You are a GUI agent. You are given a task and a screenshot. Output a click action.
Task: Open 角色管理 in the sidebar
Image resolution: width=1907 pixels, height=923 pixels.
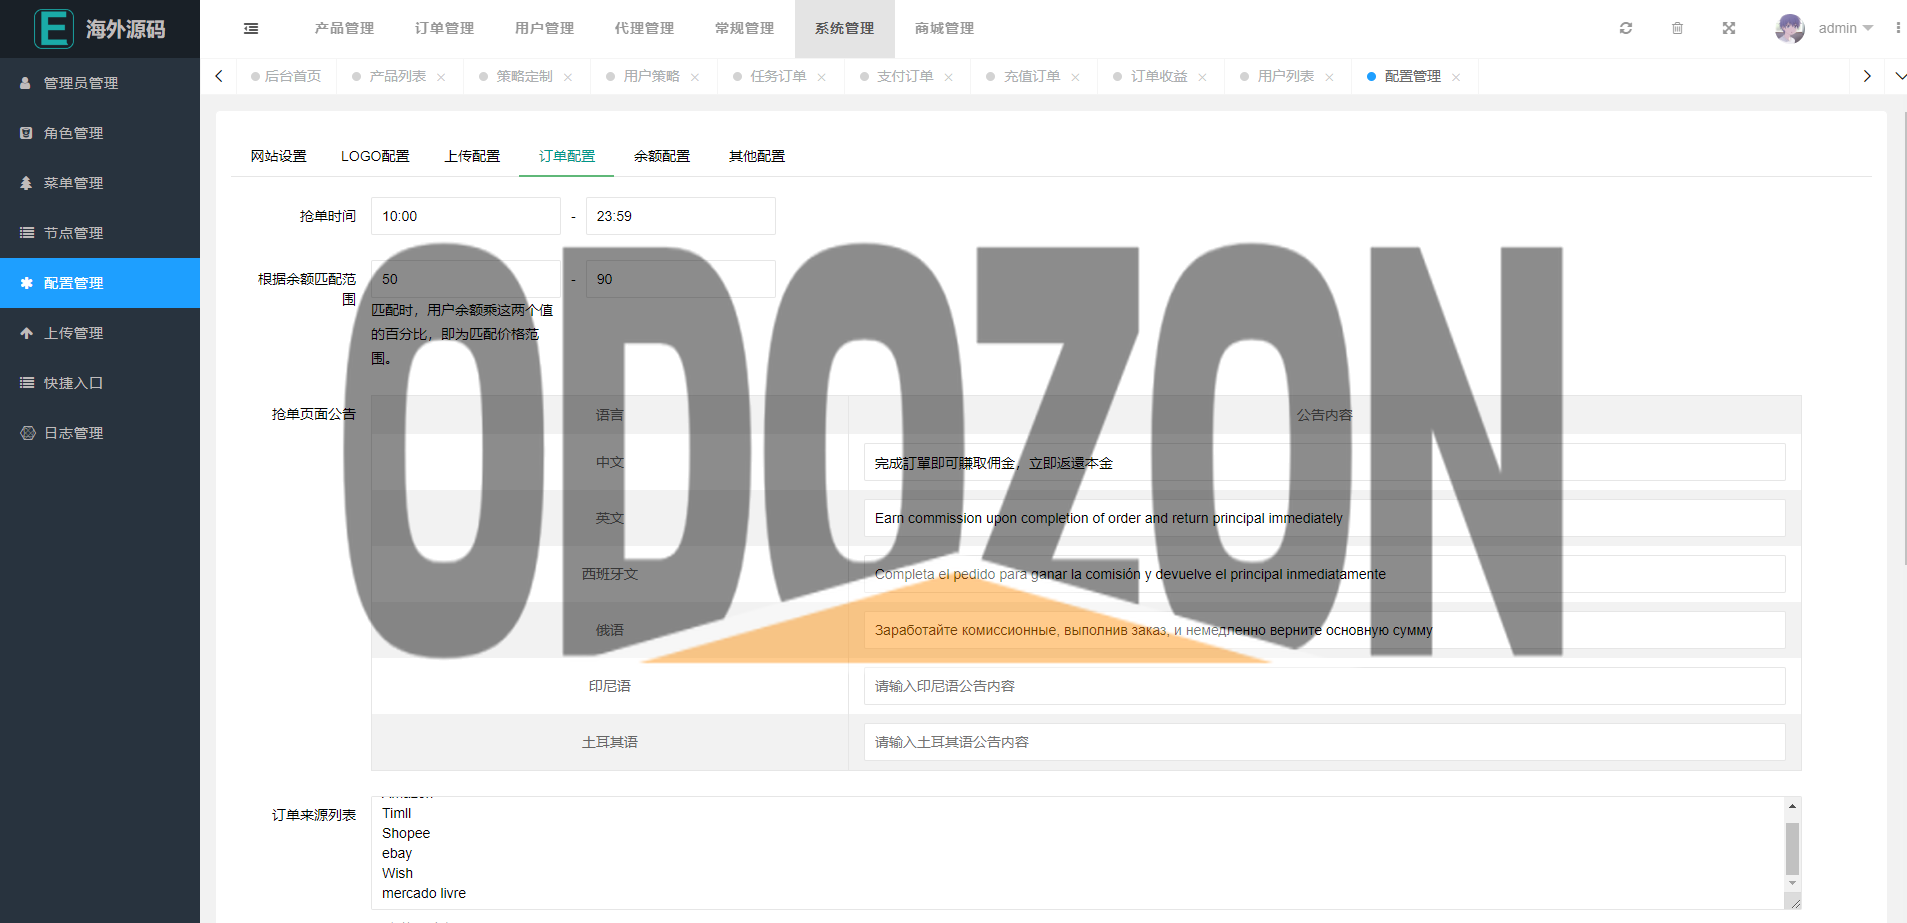click(x=100, y=133)
